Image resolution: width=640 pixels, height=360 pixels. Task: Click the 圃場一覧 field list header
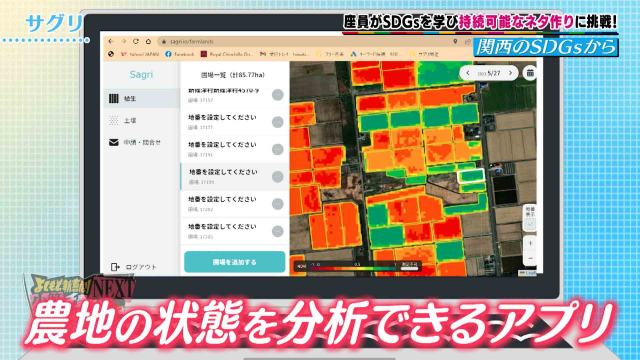[233, 75]
